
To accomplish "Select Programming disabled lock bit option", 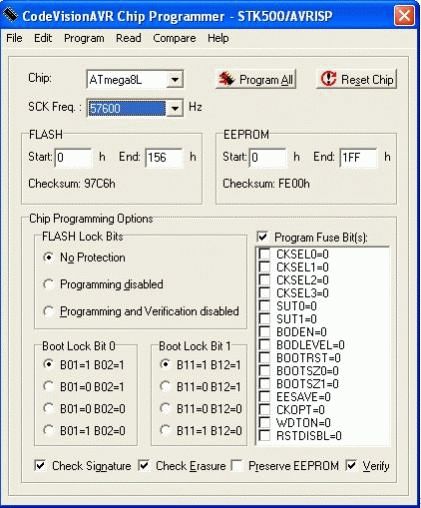I will click(49, 284).
